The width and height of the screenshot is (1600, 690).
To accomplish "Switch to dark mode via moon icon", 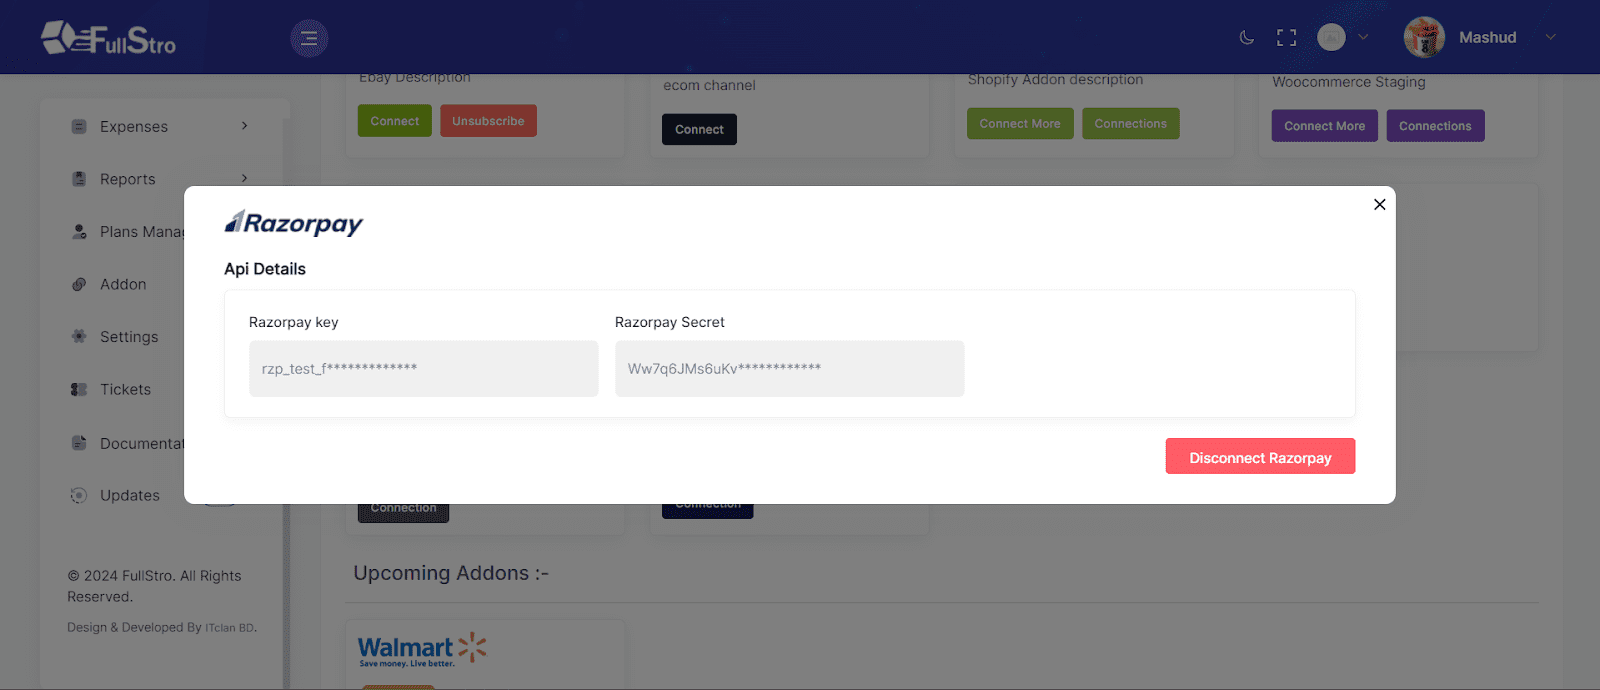I will pyautogui.click(x=1246, y=38).
